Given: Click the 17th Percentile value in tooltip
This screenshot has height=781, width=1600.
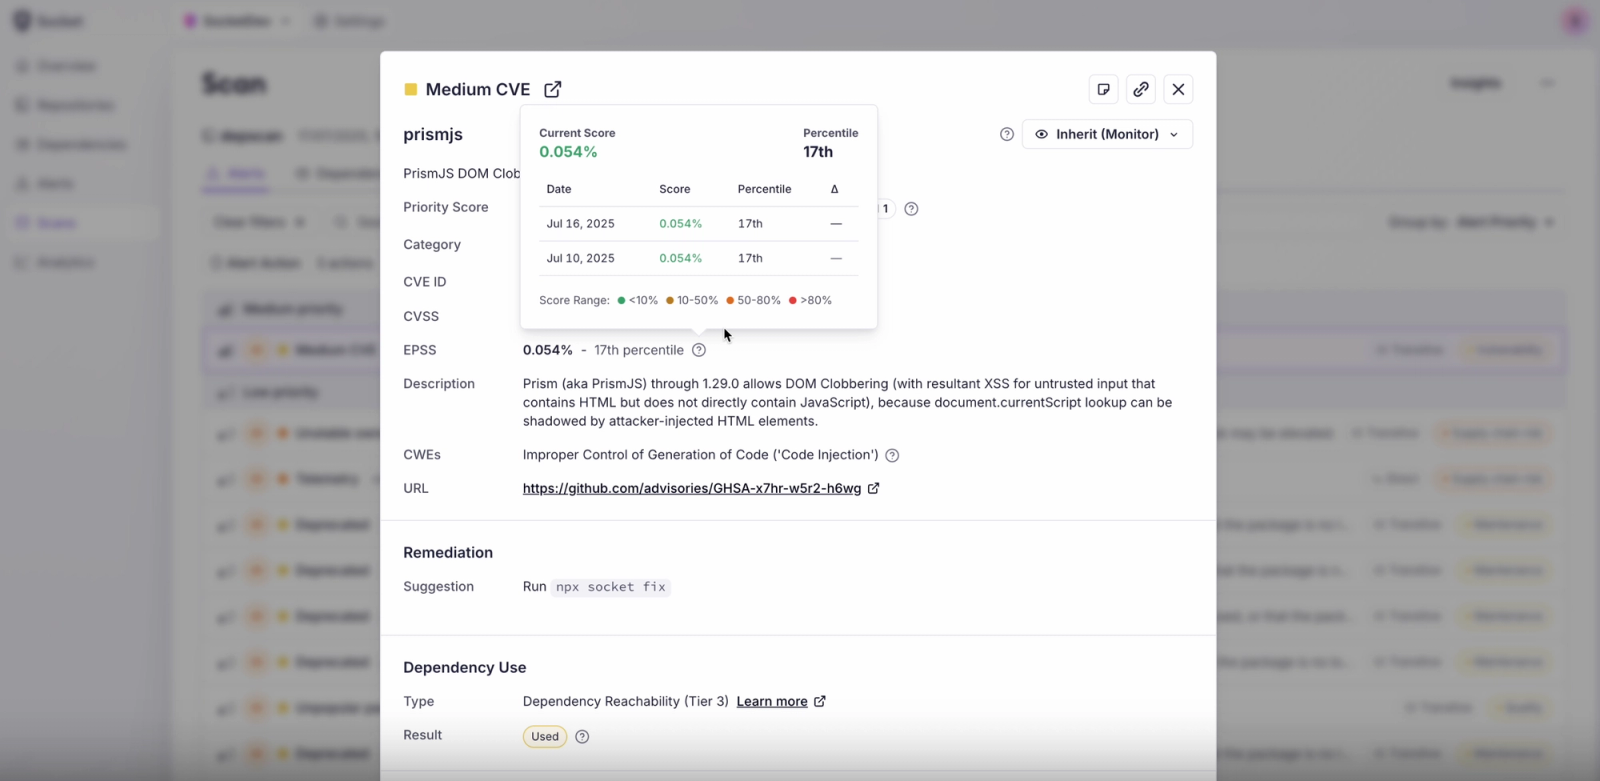Looking at the screenshot, I should click(818, 152).
